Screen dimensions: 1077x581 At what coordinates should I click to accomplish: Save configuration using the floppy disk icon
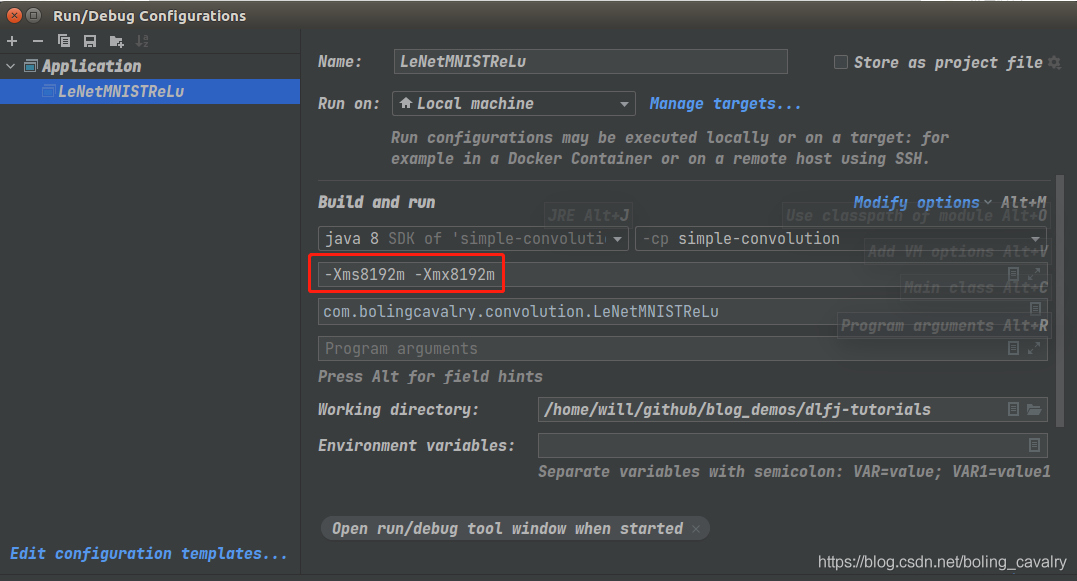point(90,41)
